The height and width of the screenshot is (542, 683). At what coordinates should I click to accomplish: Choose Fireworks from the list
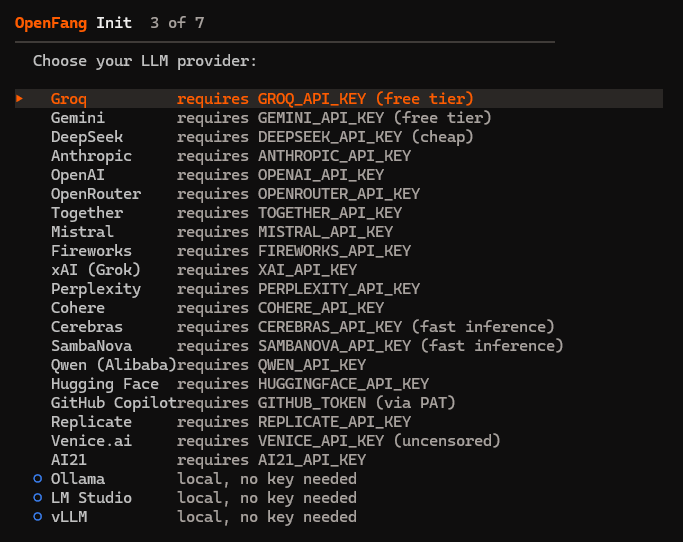tap(339, 251)
